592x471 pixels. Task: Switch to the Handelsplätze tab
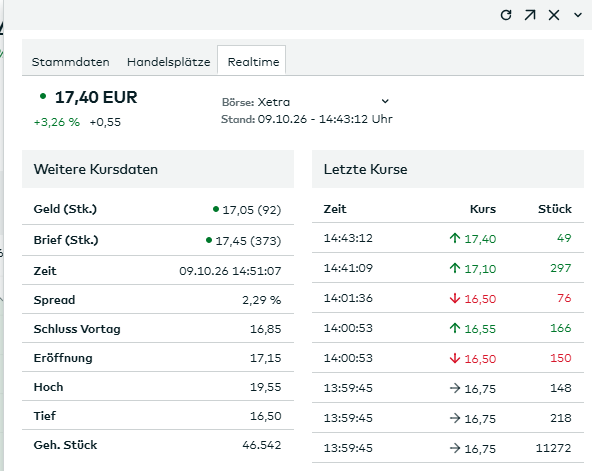click(x=168, y=62)
